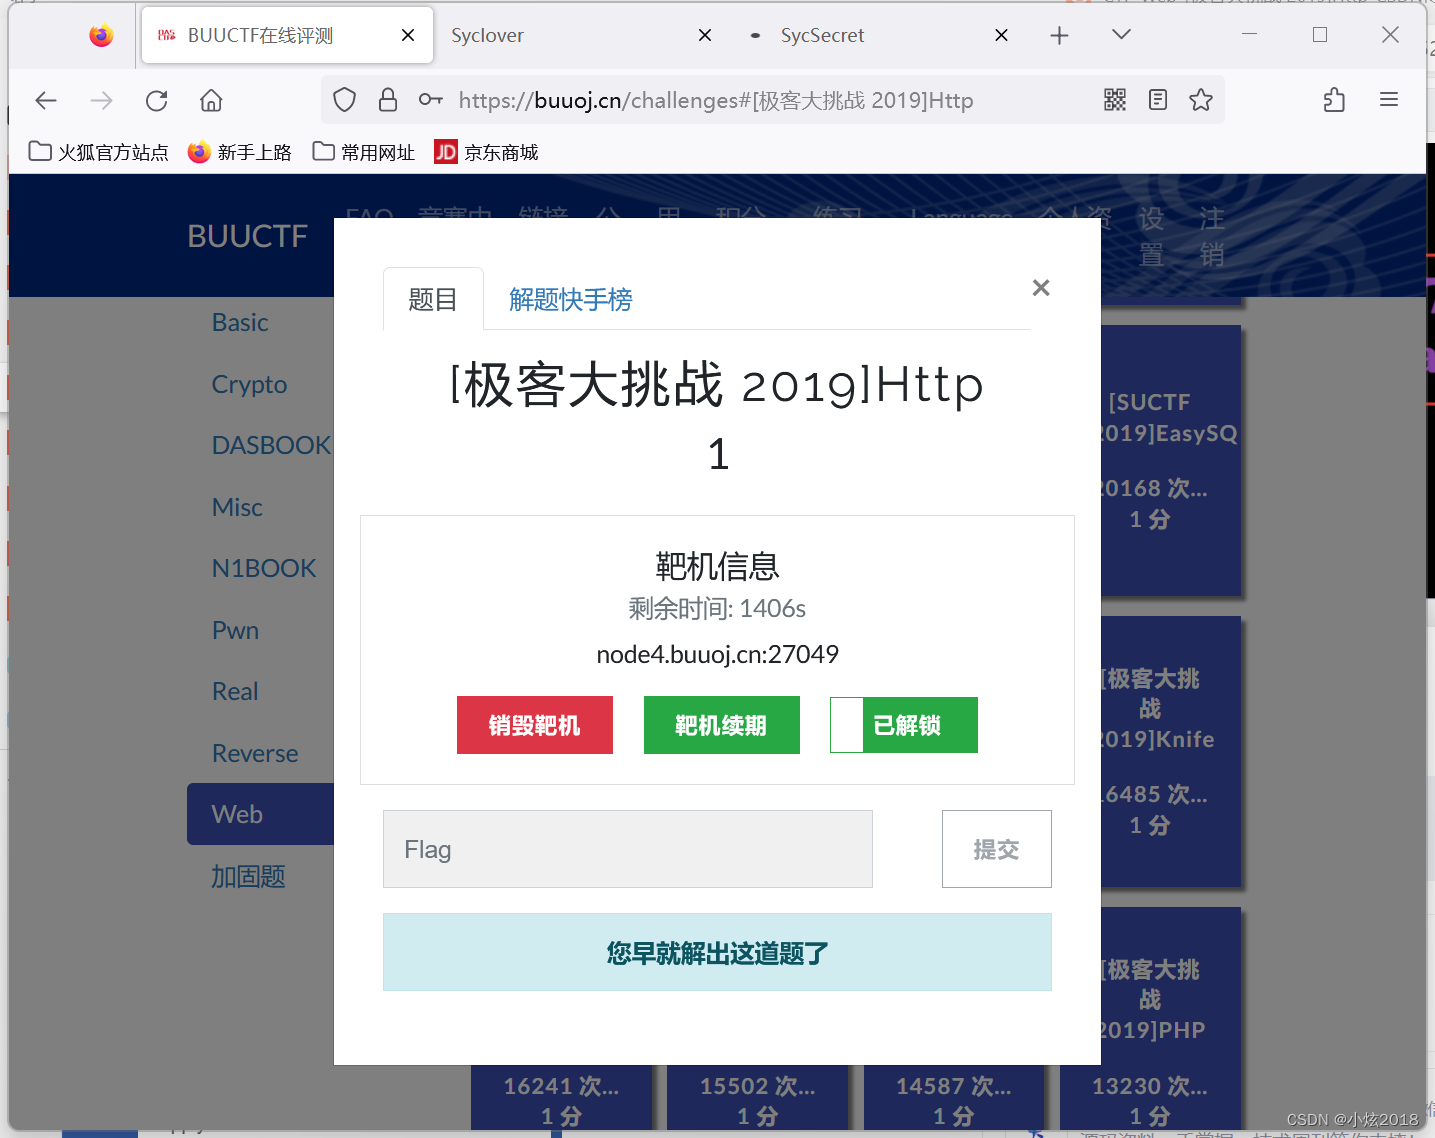Reload the page with the refresh icon
Viewport: 1435px width, 1138px height.
(157, 100)
